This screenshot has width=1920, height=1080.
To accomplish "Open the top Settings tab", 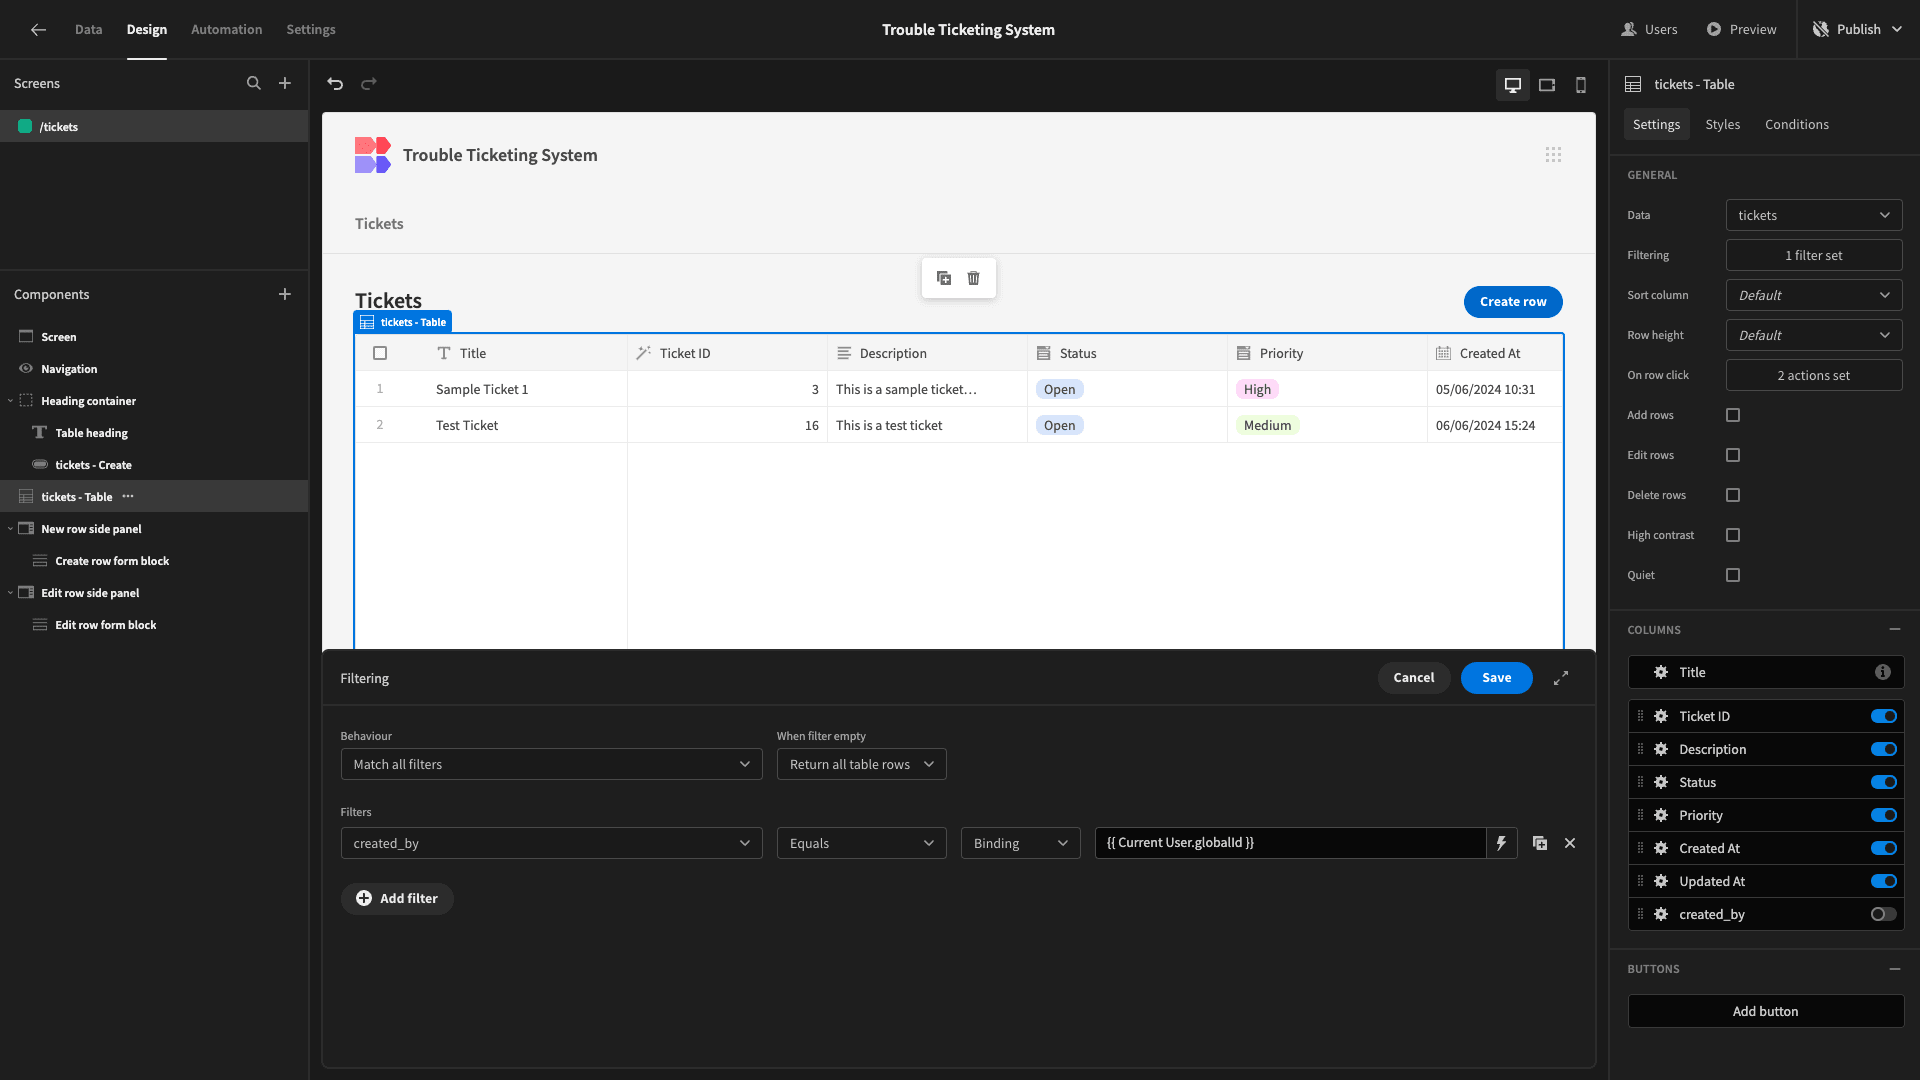I will coord(311,30).
